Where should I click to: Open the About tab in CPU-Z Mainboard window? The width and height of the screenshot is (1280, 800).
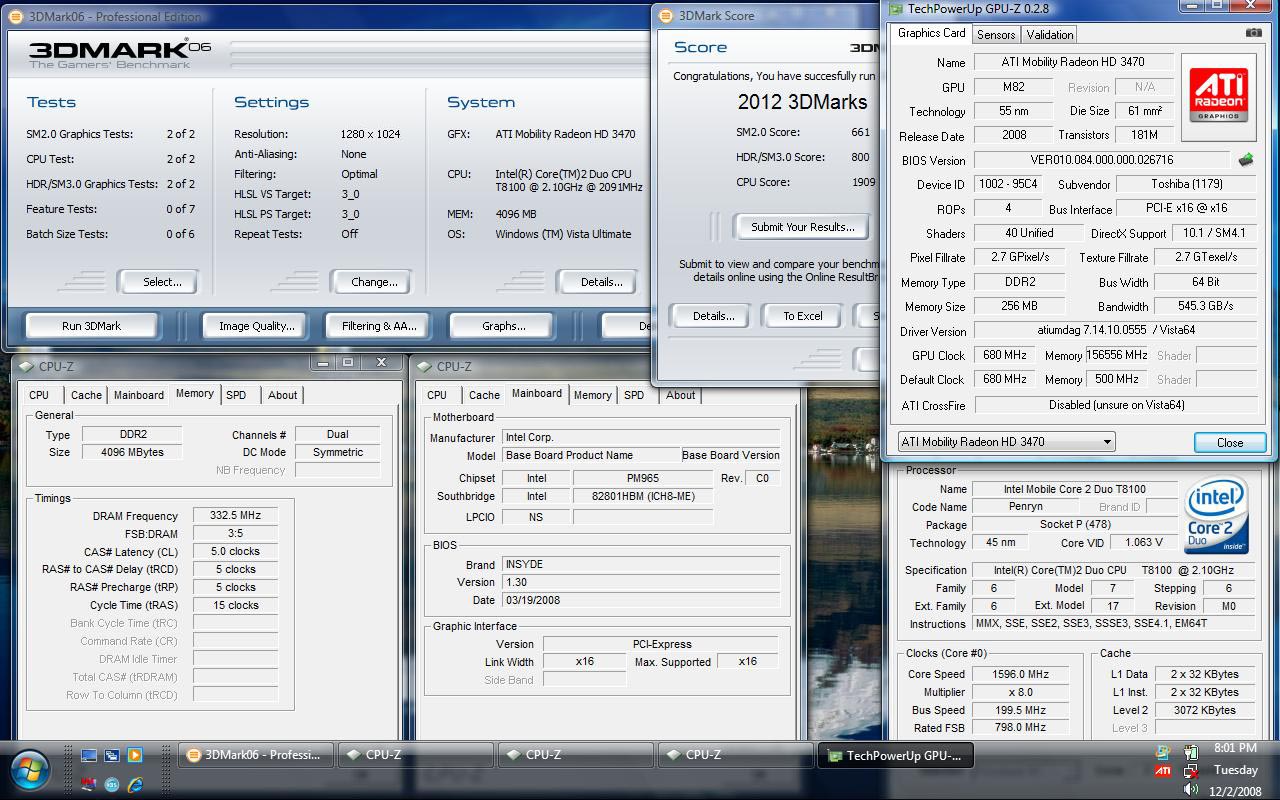pyautogui.click(x=680, y=395)
